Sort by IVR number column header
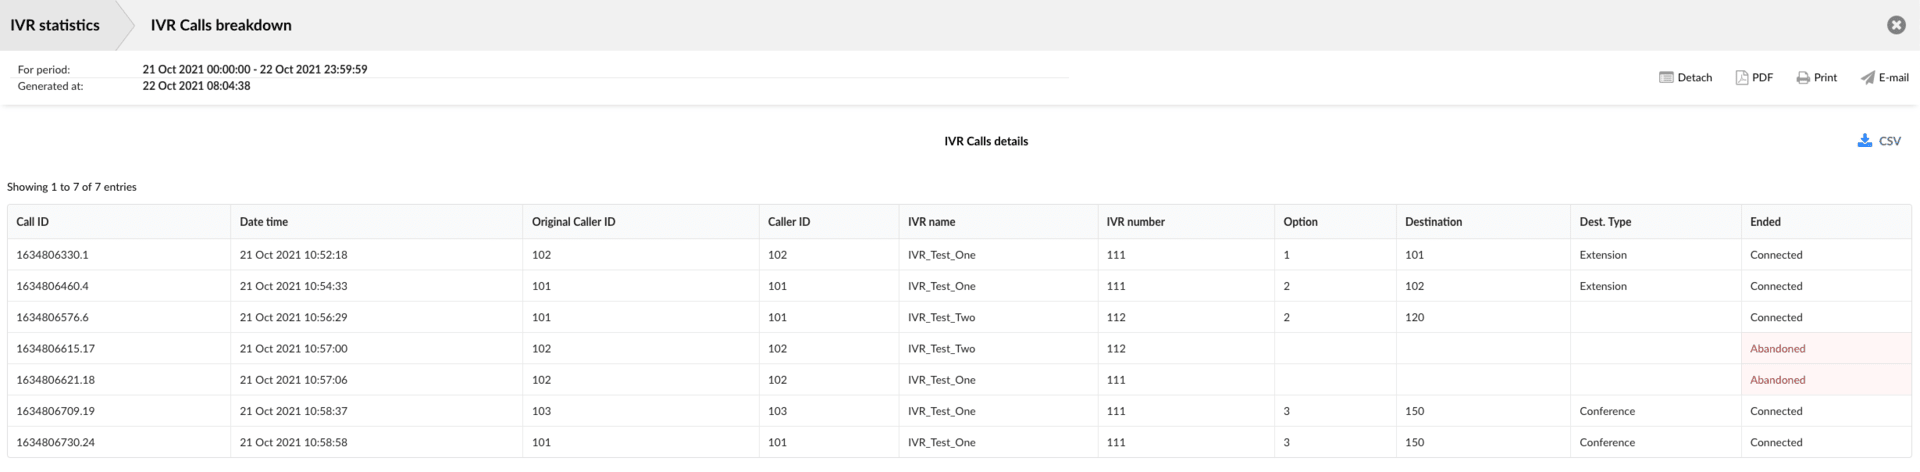Viewport: 1920px width, 472px height. [1136, 222]
